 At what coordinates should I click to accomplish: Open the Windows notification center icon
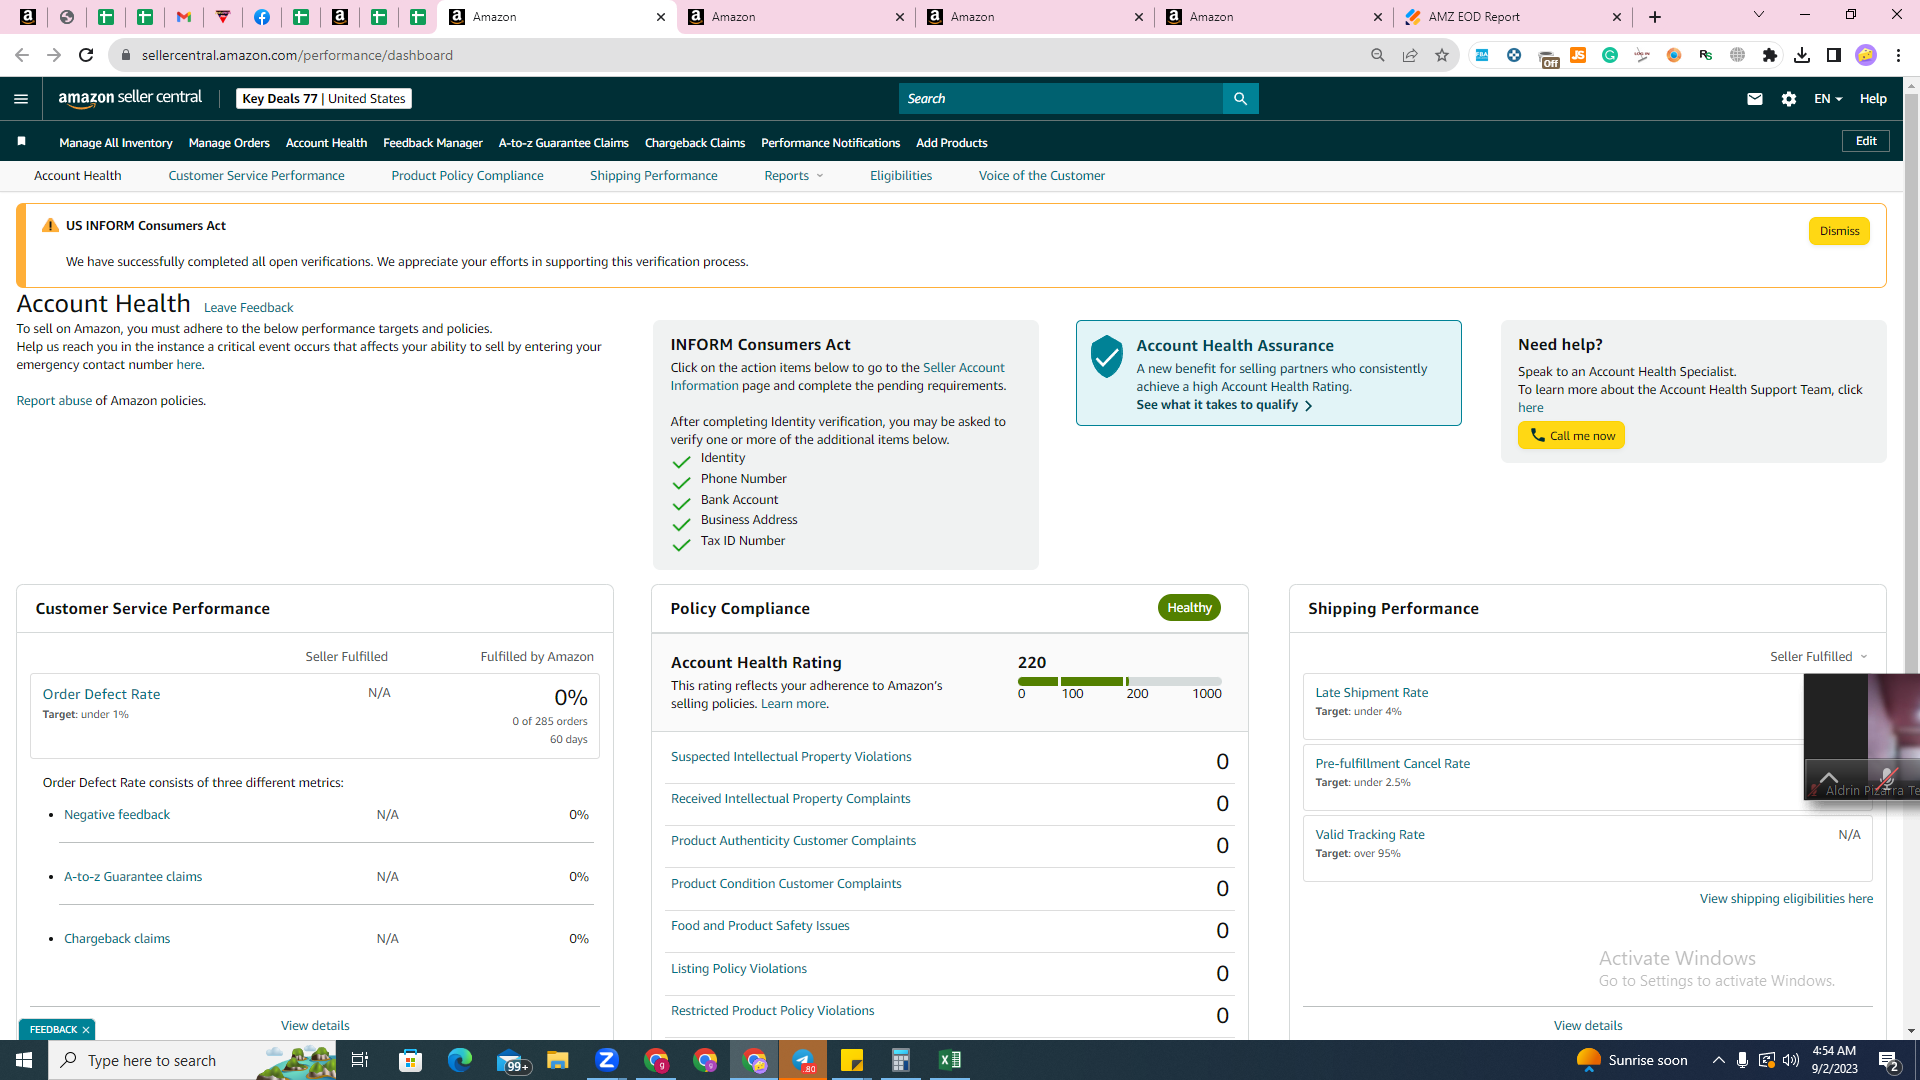1889,1060
